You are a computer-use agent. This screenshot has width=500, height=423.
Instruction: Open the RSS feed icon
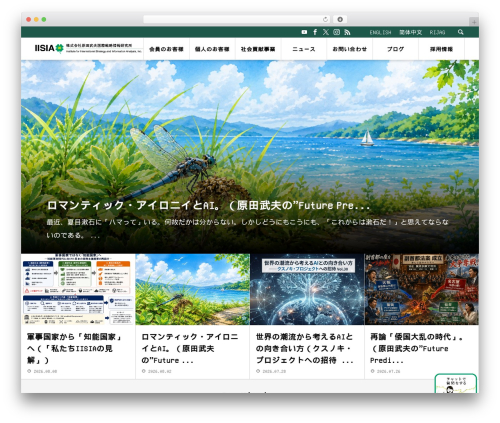click(347, 32)
